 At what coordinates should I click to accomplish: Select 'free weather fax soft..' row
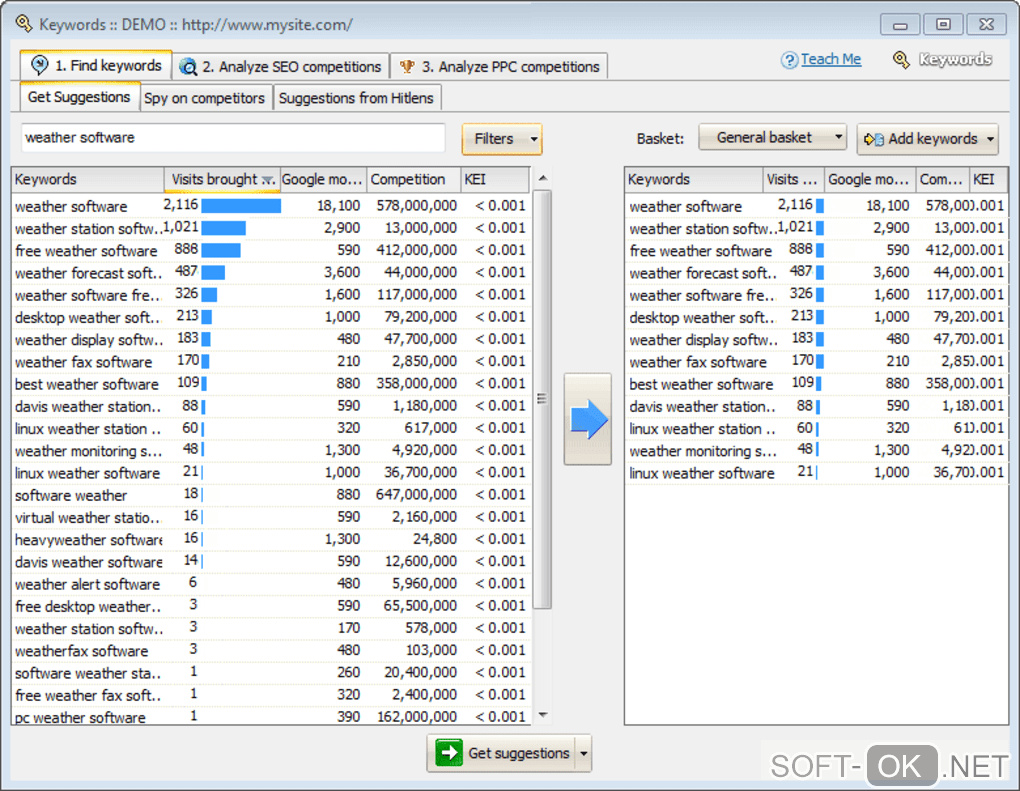[x=271, y=695]
